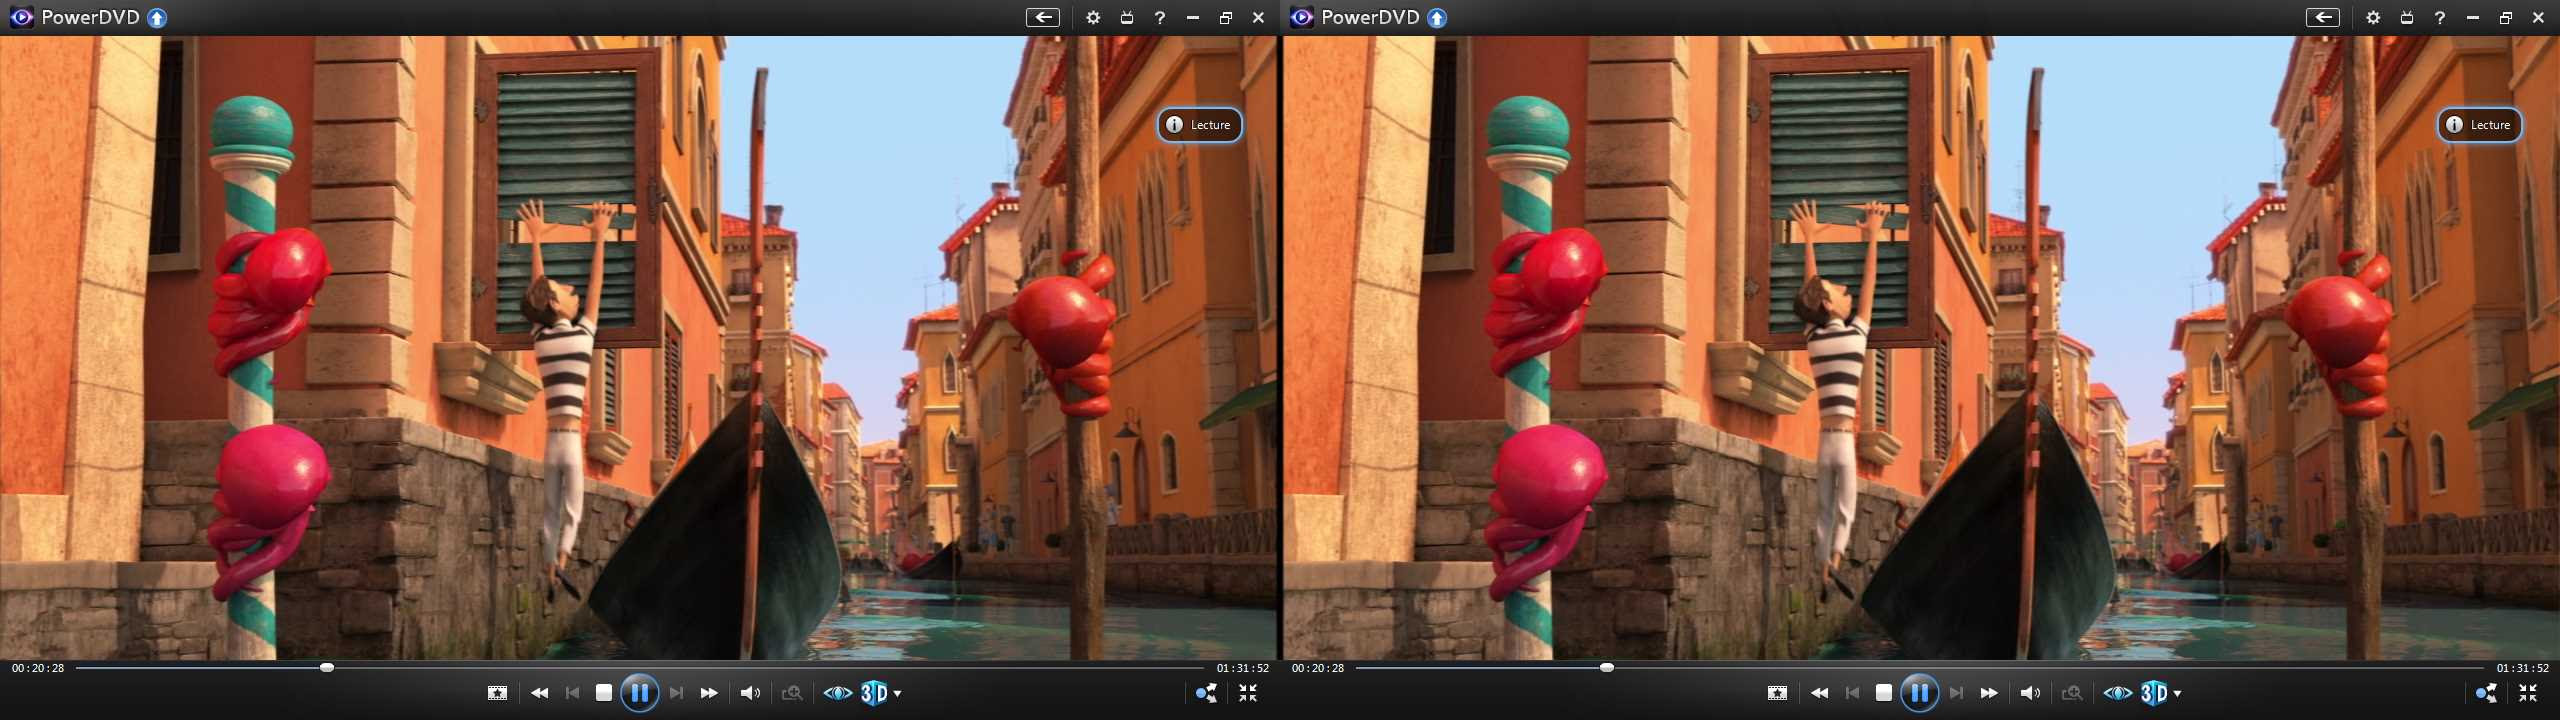
Task: Click the digital zoom icon in left window
Action: pyautogui.click(x=792, y=692)
